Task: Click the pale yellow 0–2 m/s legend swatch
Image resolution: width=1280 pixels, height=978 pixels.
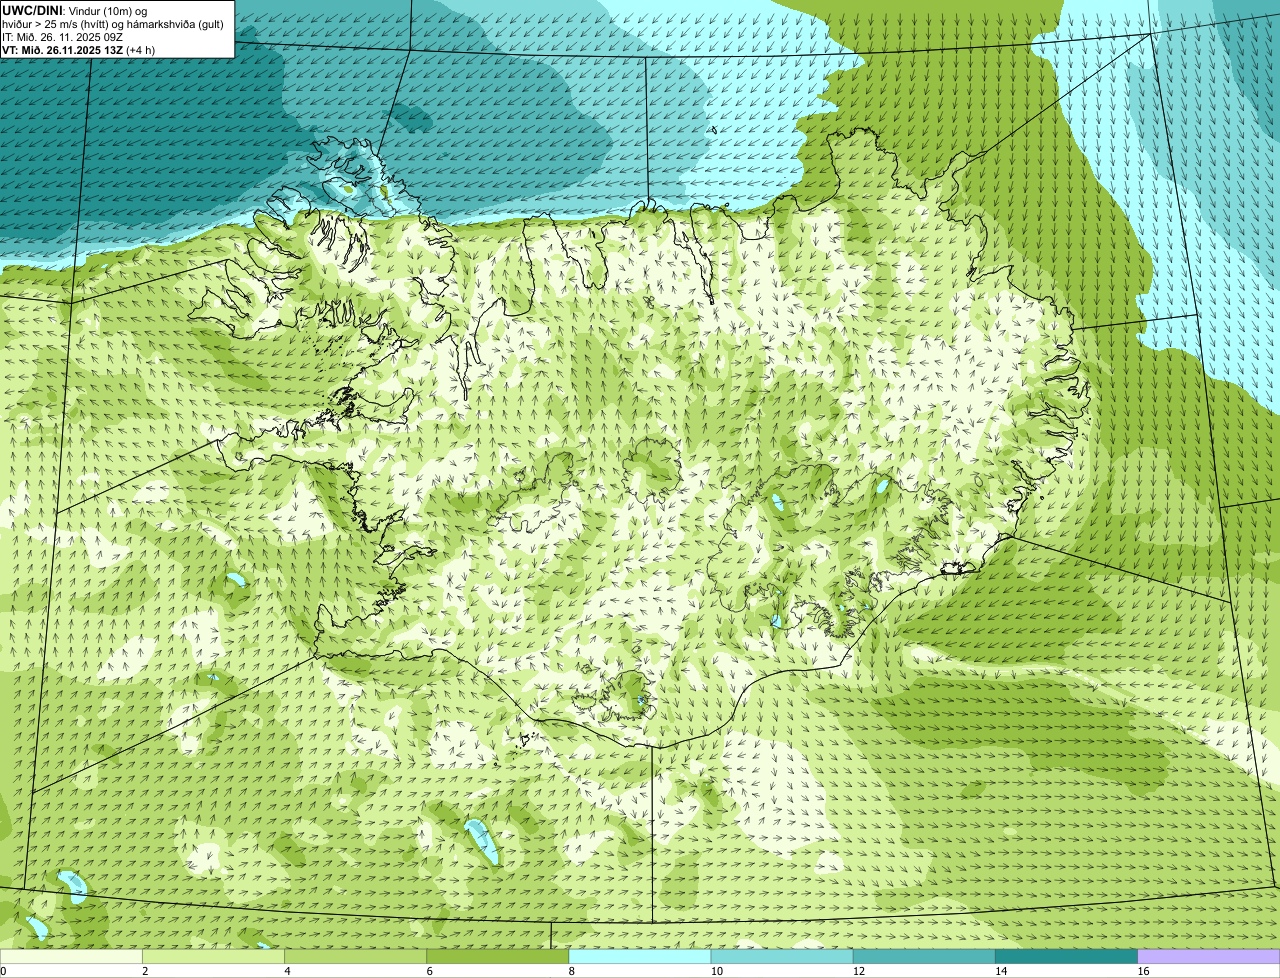Action: (71, 956)
